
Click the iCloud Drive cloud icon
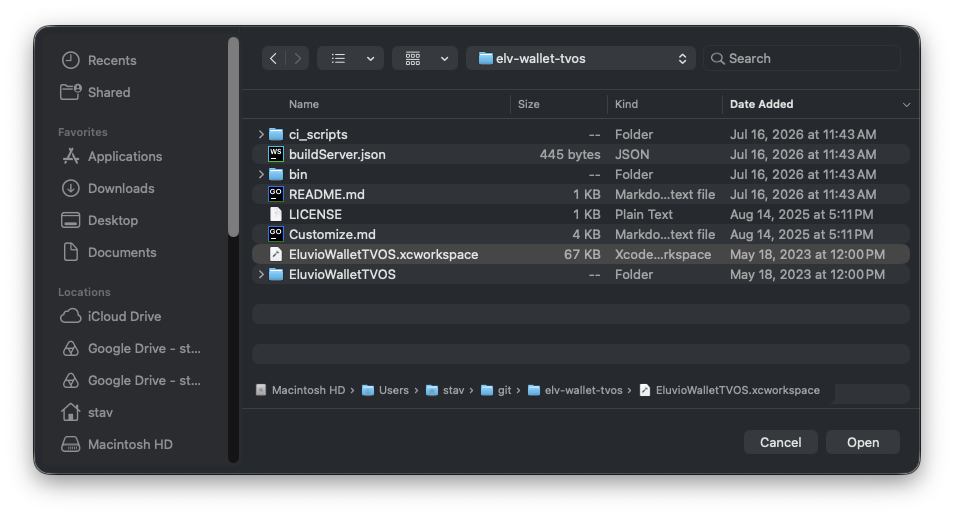click(71, 316)
